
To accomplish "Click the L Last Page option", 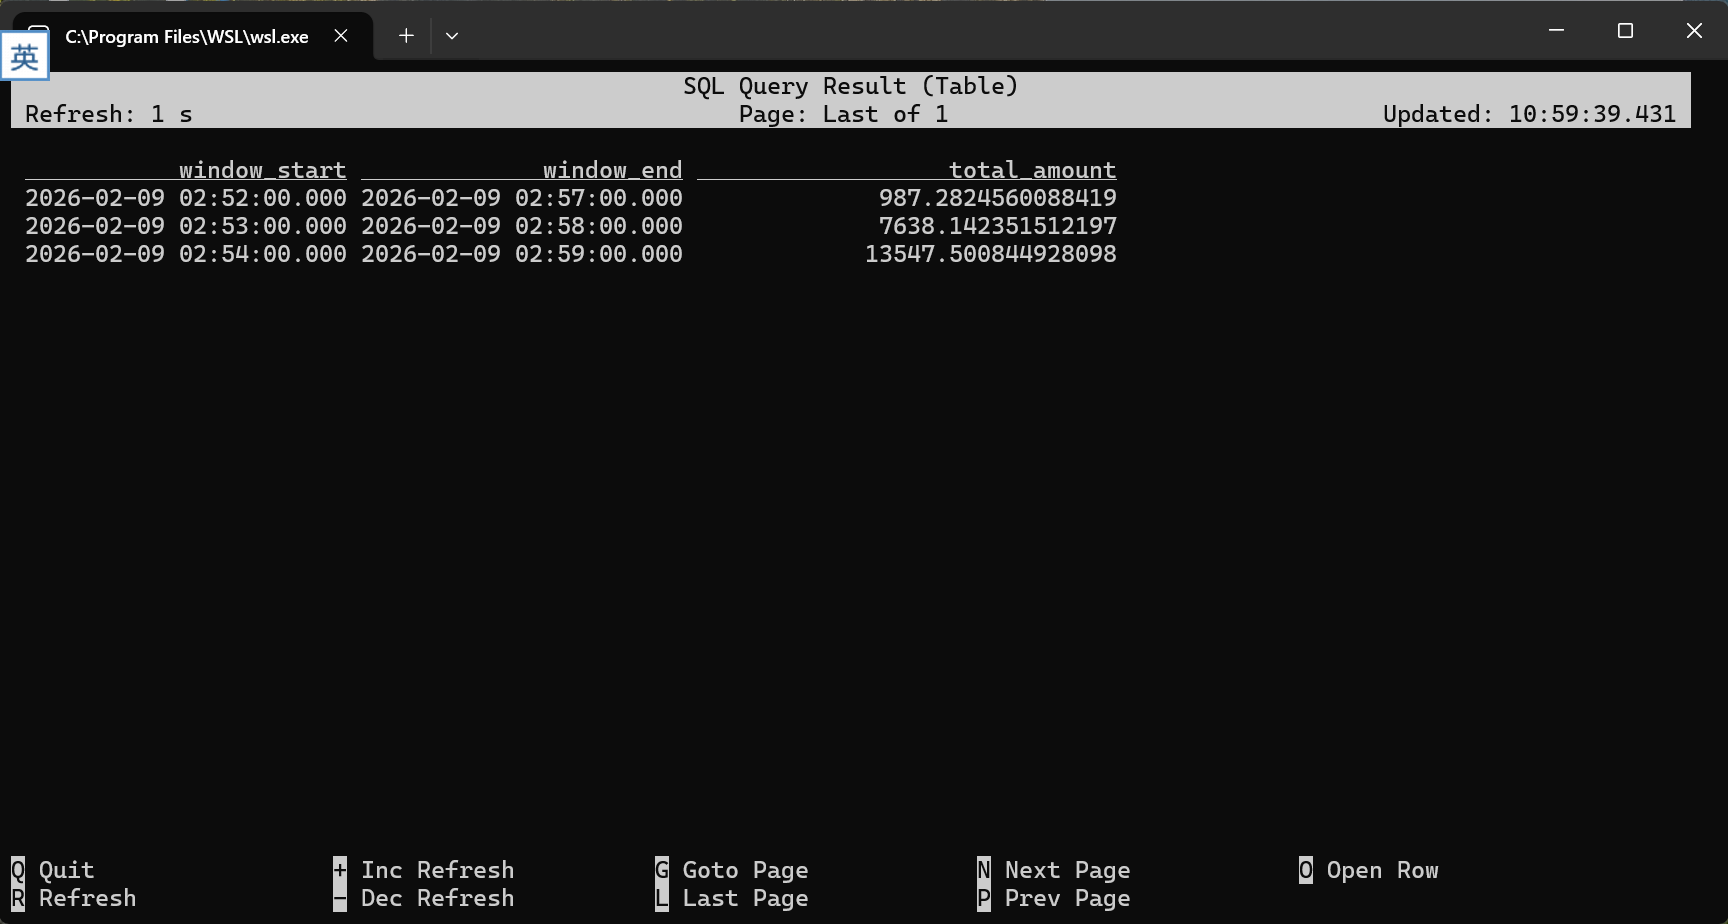I will [x=733, y=898].
